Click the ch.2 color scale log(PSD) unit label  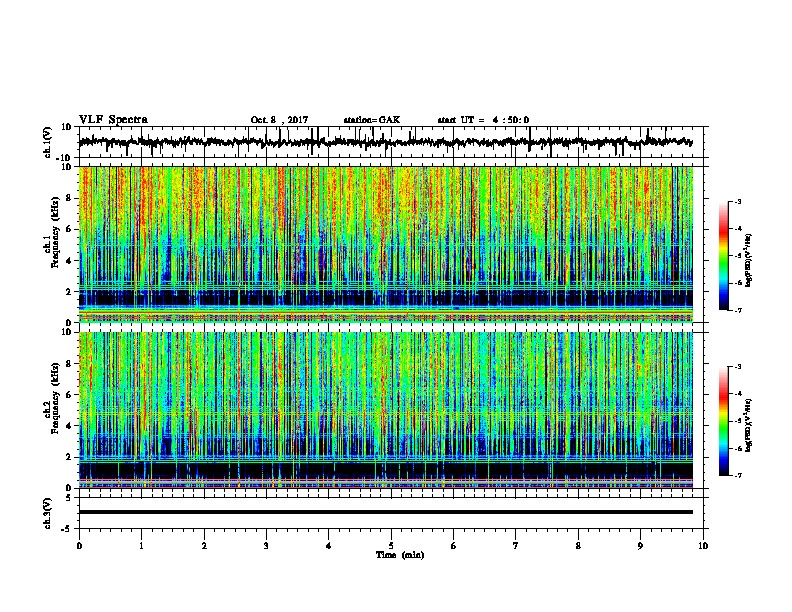749,426
